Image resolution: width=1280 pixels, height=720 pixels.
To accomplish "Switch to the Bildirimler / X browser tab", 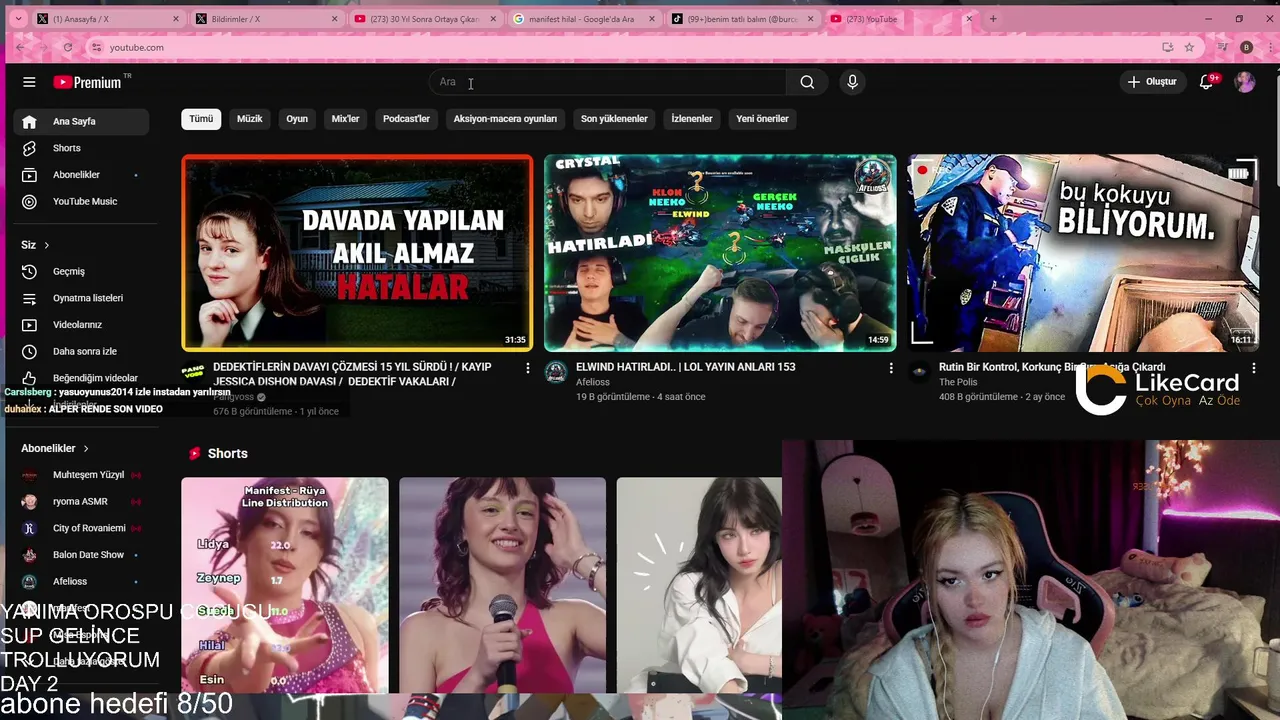I will click(x=258, y=19).
